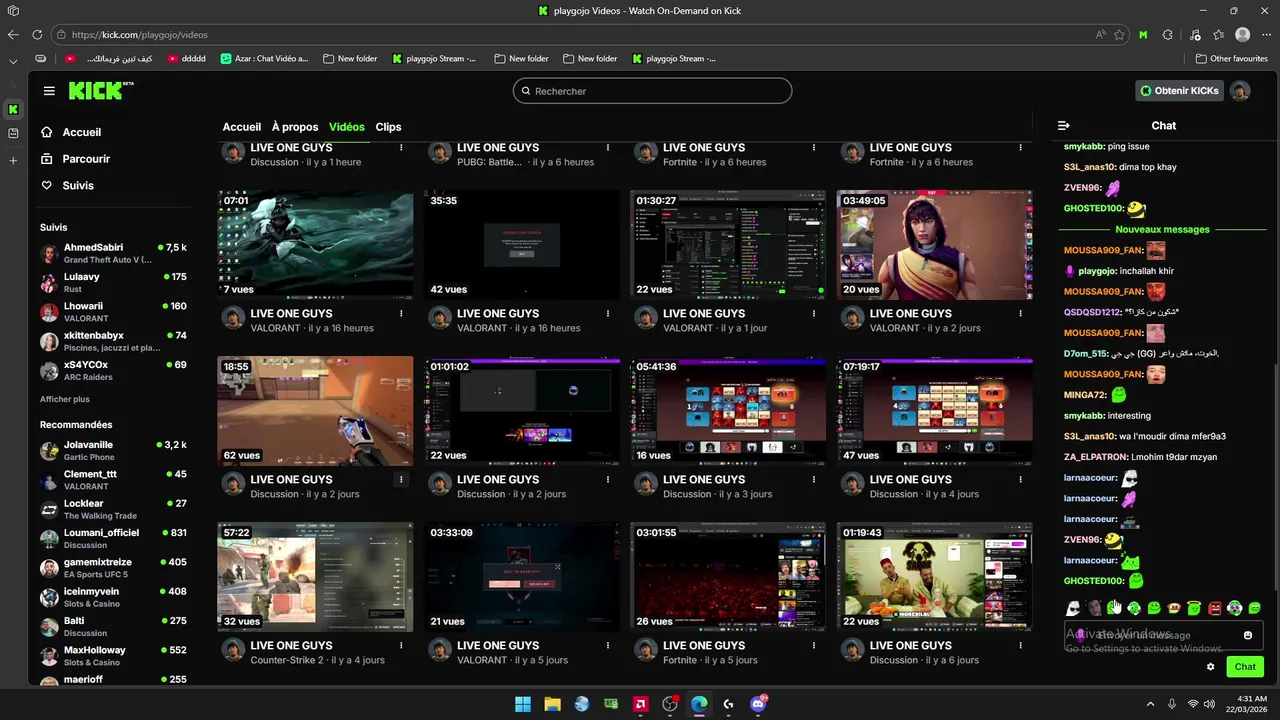Go to Suivis in sidebar
Viewport: 1280px width, 720px height.
pyautogui.click(x=78, y=185)
